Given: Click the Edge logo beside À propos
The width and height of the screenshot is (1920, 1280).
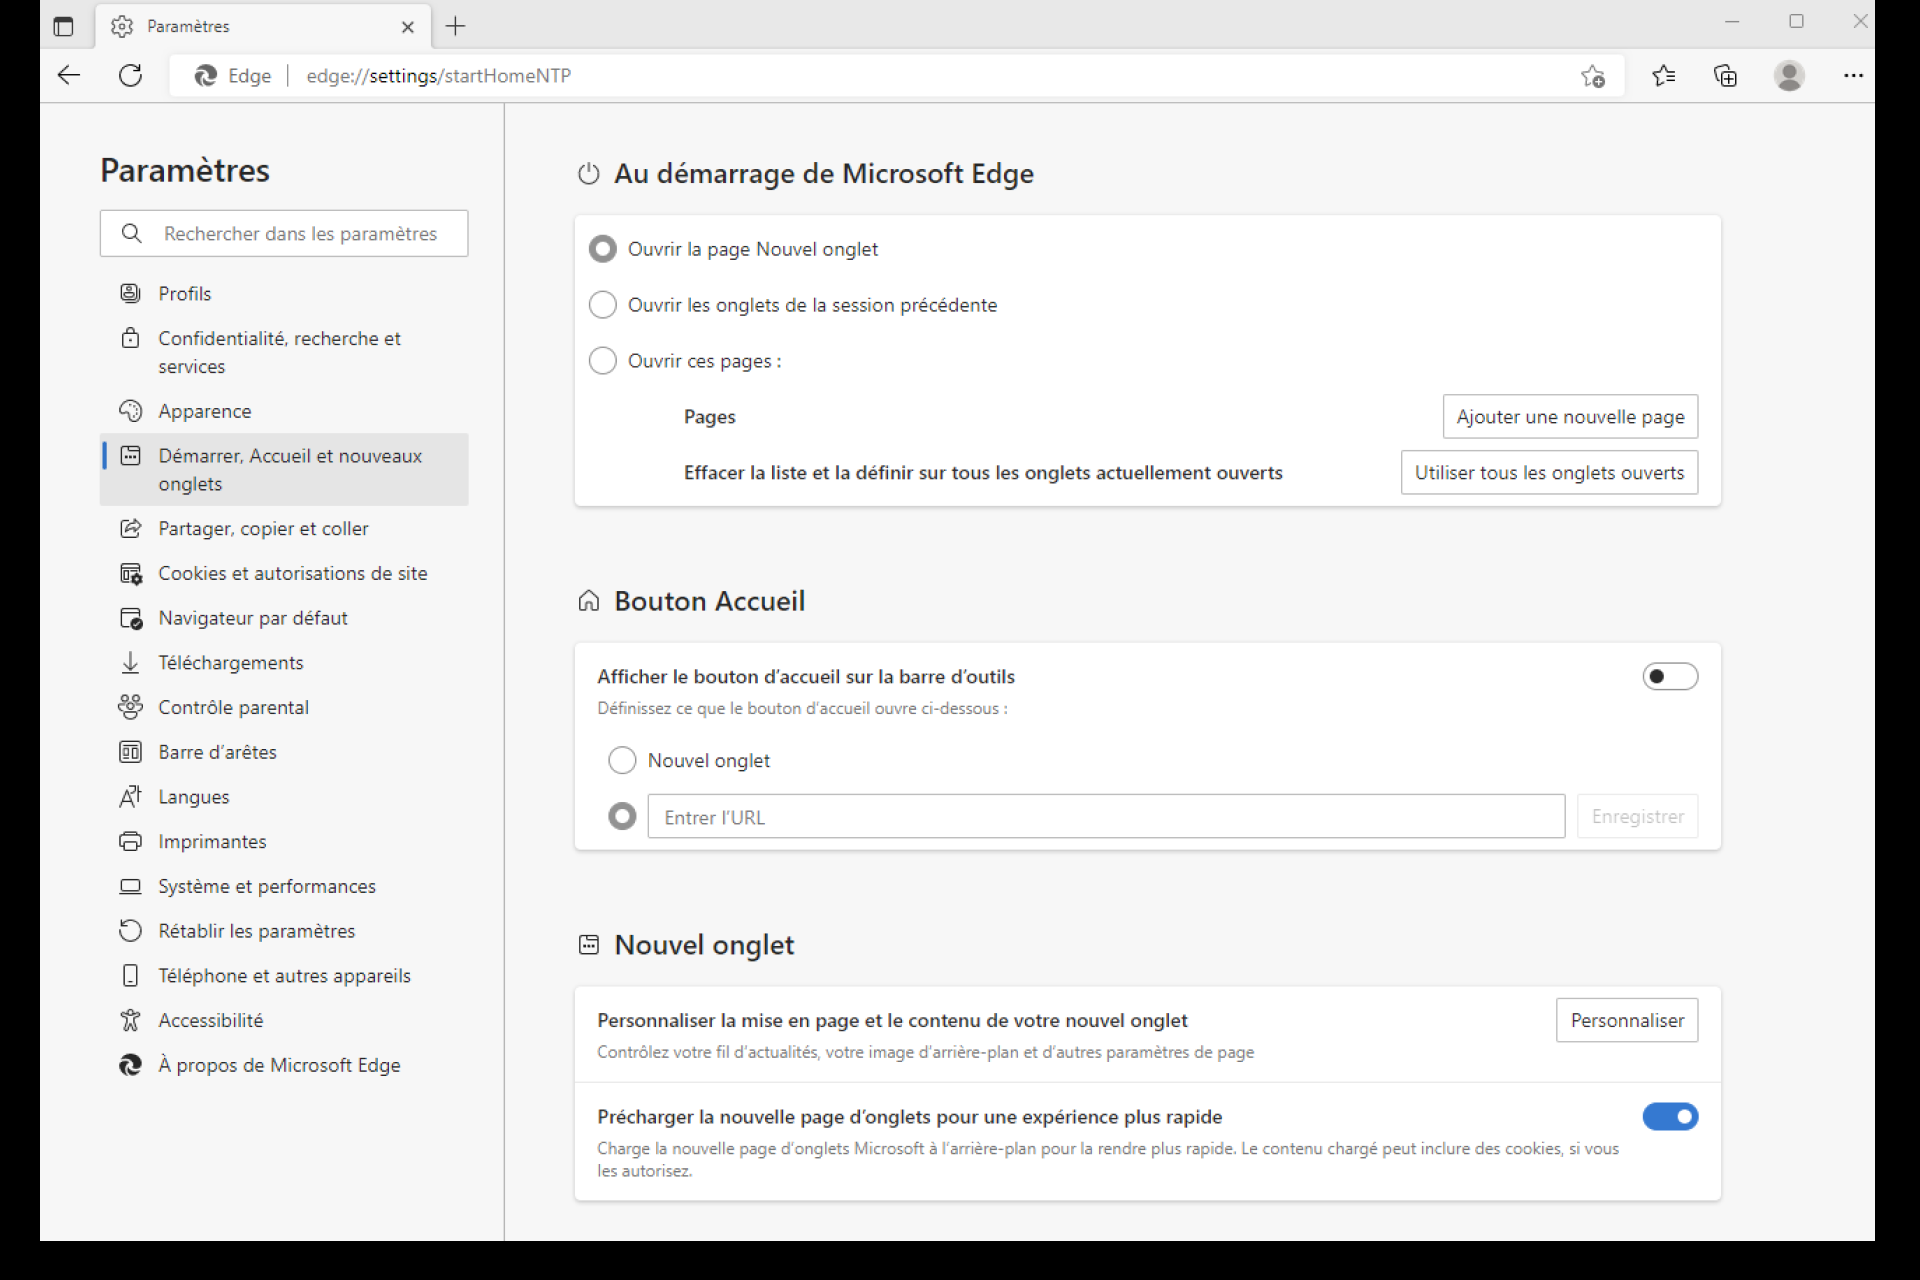Looking at the screenshot, I should [x=130, y=1065].
